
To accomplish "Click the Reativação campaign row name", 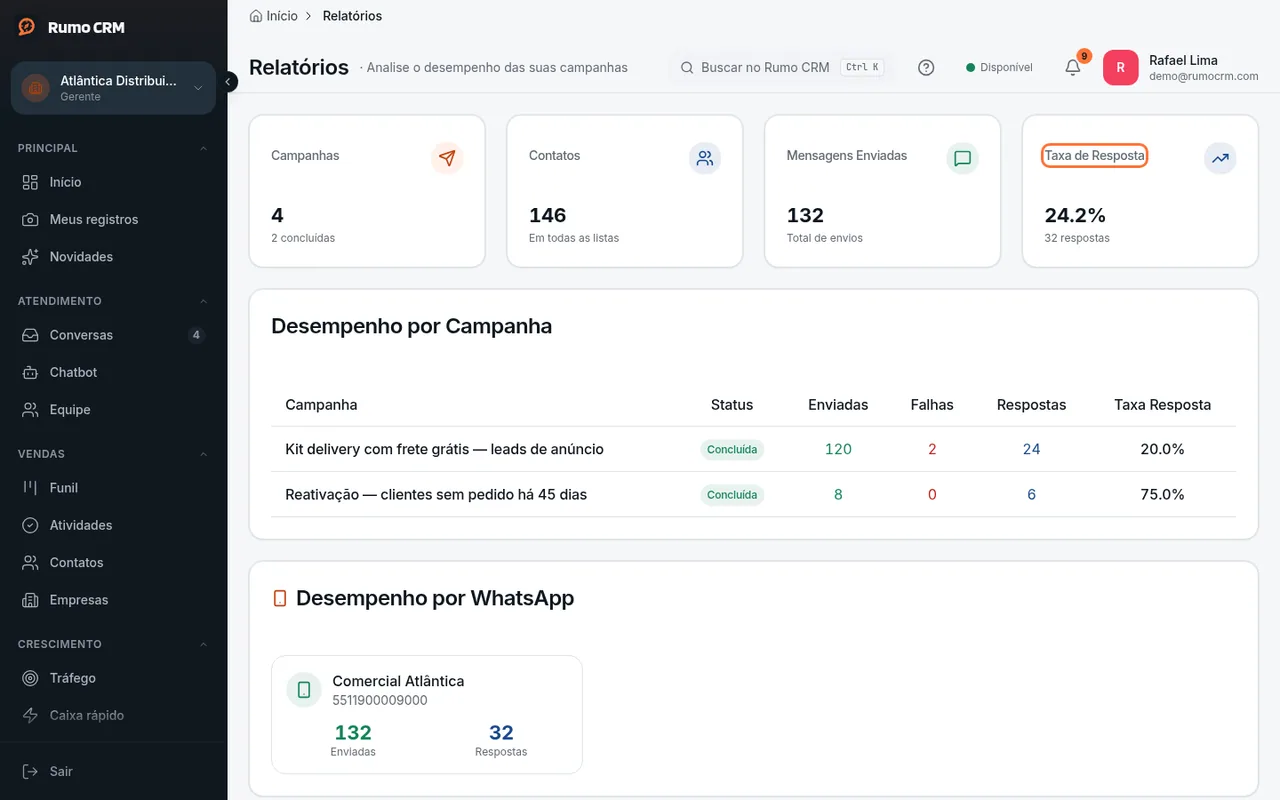I will pos(436,494).
